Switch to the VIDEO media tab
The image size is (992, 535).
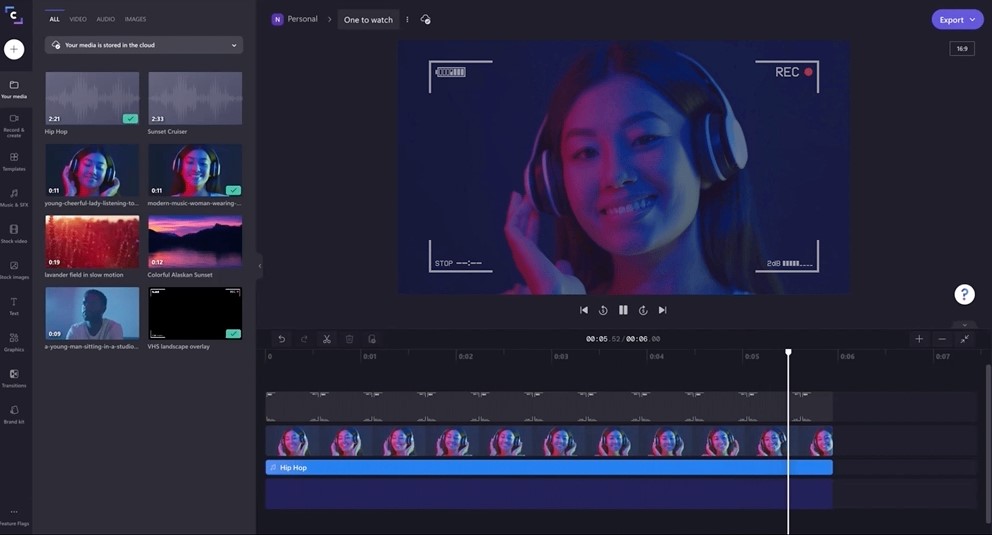click(x=77, y=19)
